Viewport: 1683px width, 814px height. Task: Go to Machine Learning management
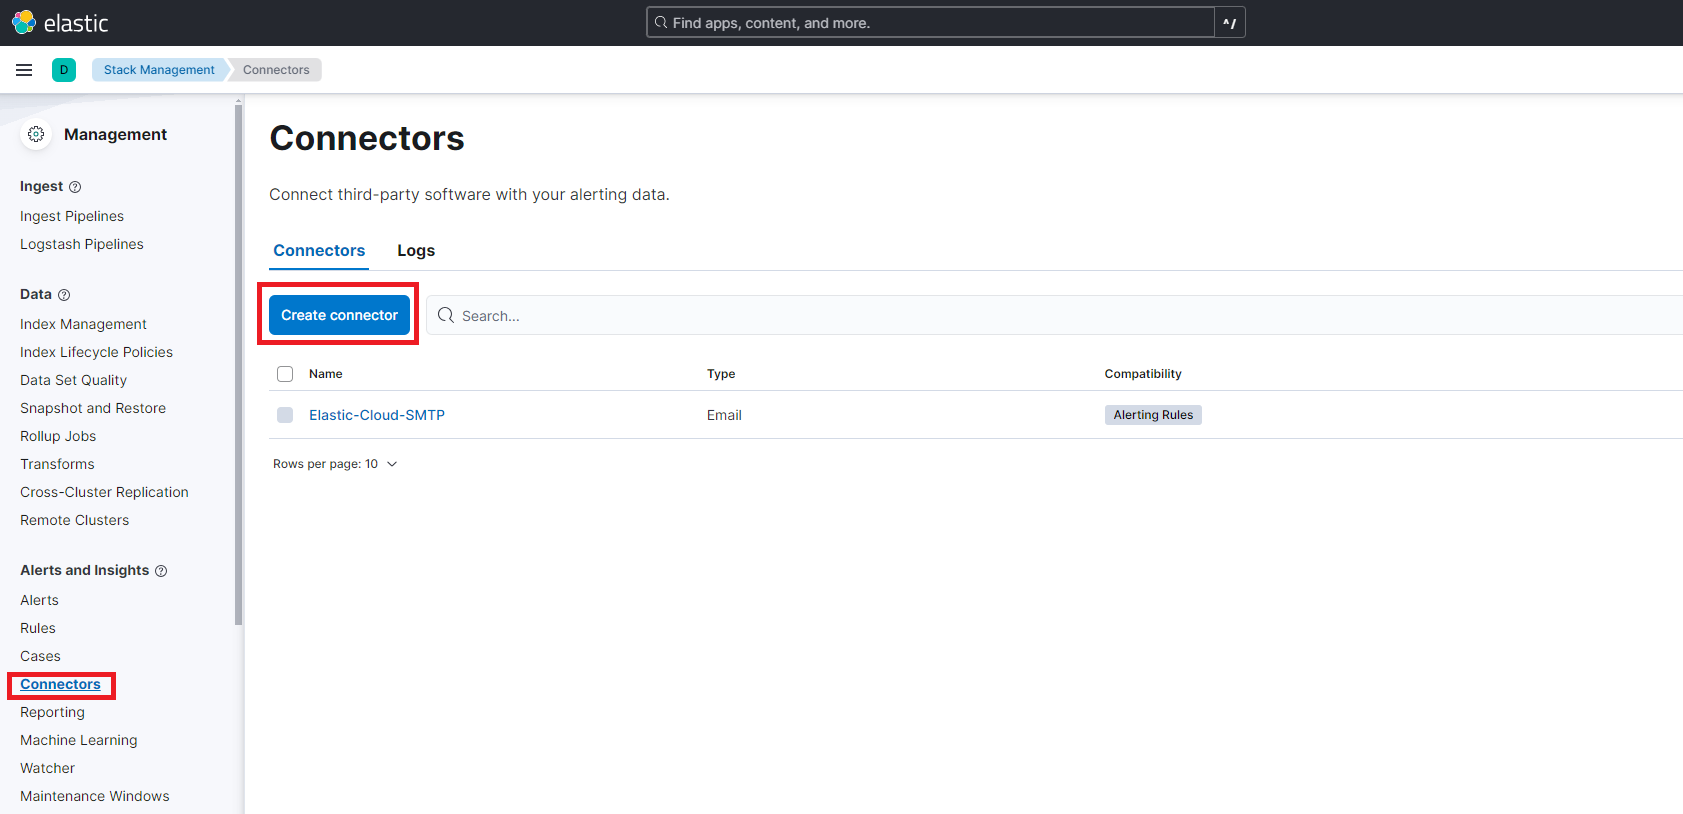coord(79,740)
